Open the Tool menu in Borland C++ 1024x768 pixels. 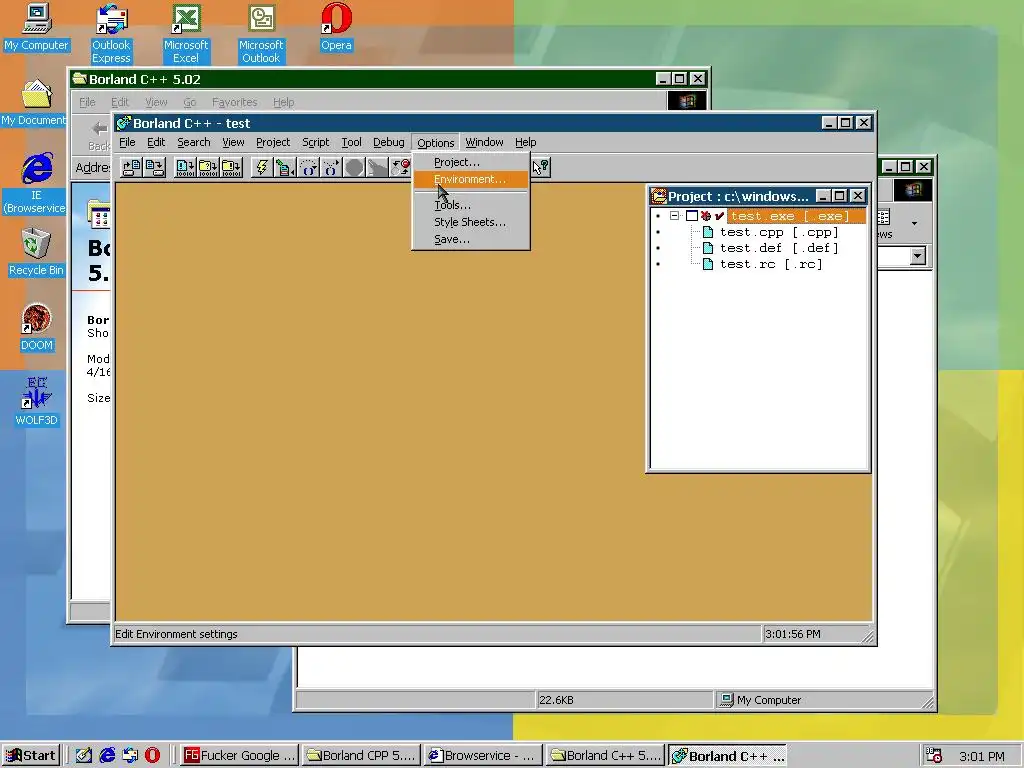tap(351, 142)
